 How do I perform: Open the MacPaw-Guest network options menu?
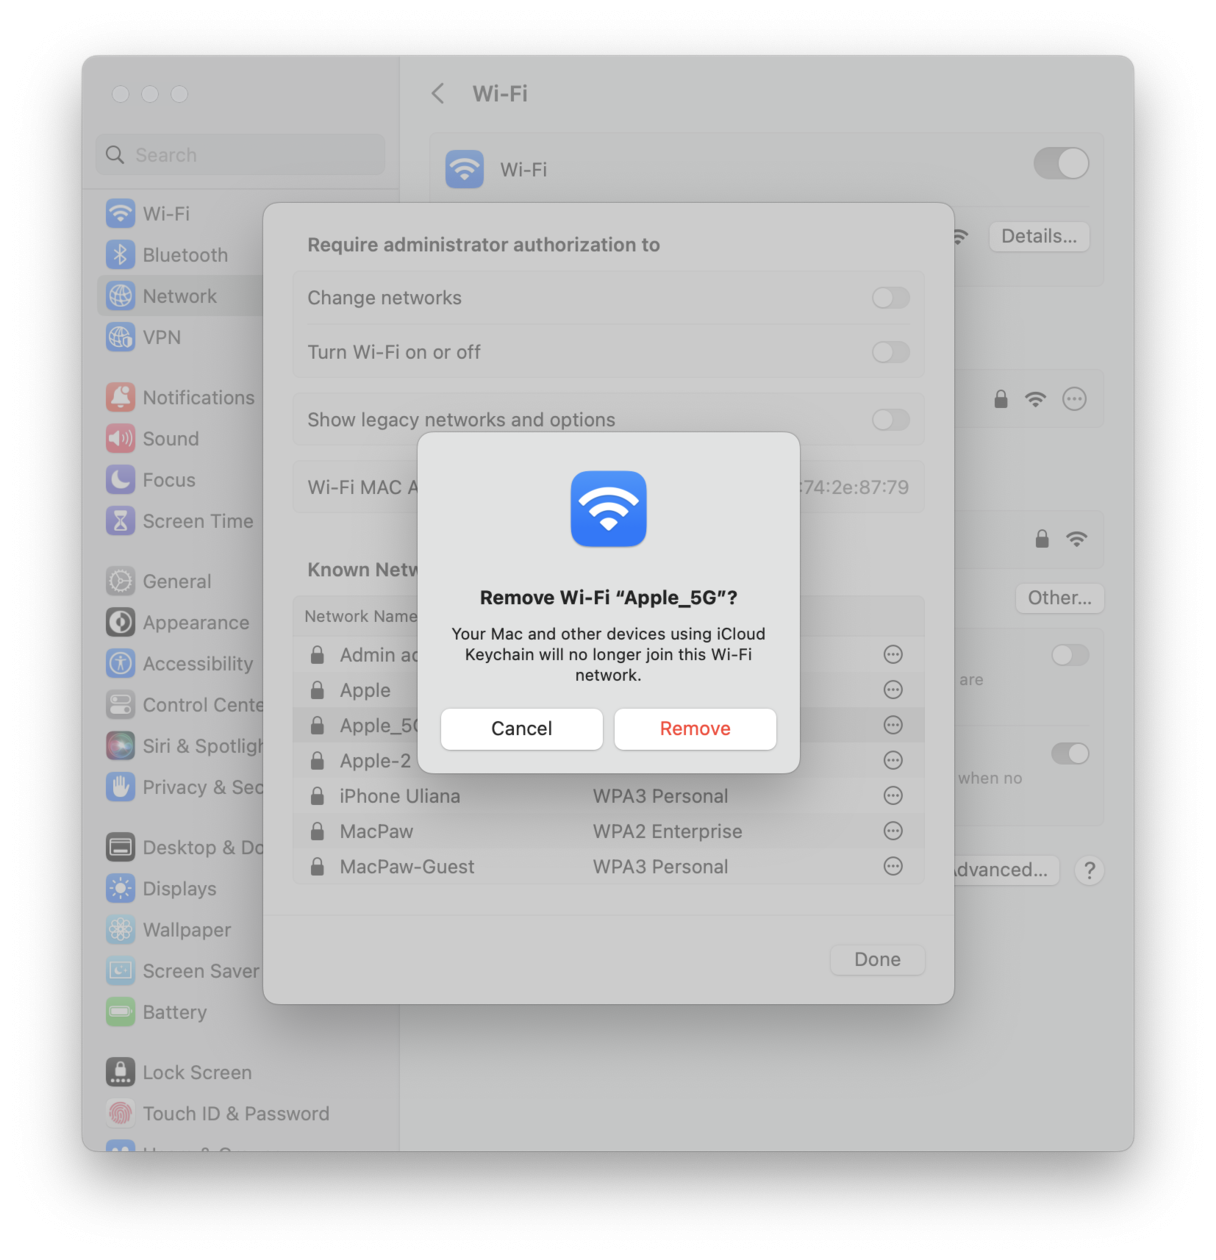coord(892,866)
